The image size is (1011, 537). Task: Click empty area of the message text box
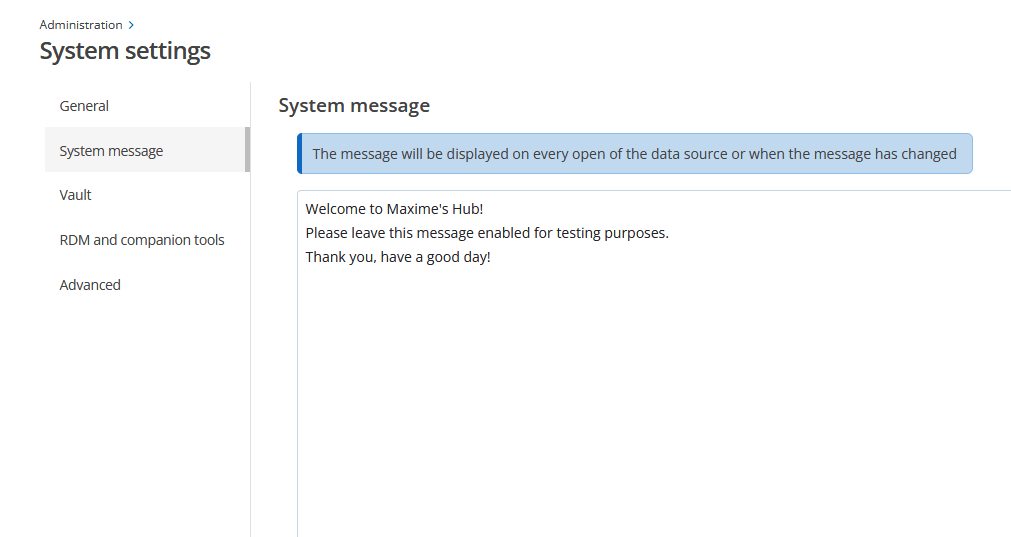650,400
